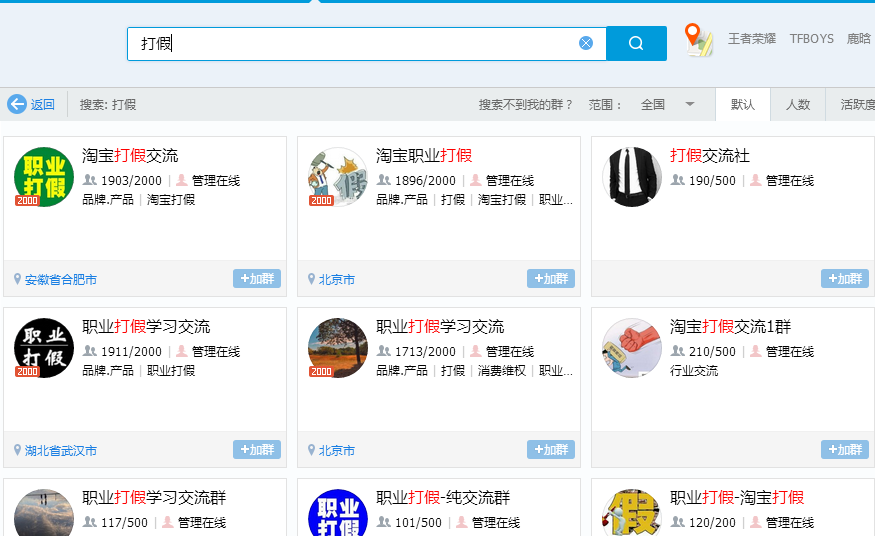875x536 pixels.
Task: Click the member count 117/500
Action: coord(124,523)
